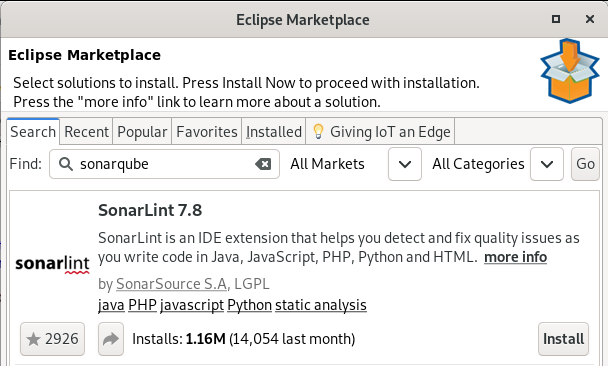
Task: Open the Popular tab
Action: coord(142,132)
